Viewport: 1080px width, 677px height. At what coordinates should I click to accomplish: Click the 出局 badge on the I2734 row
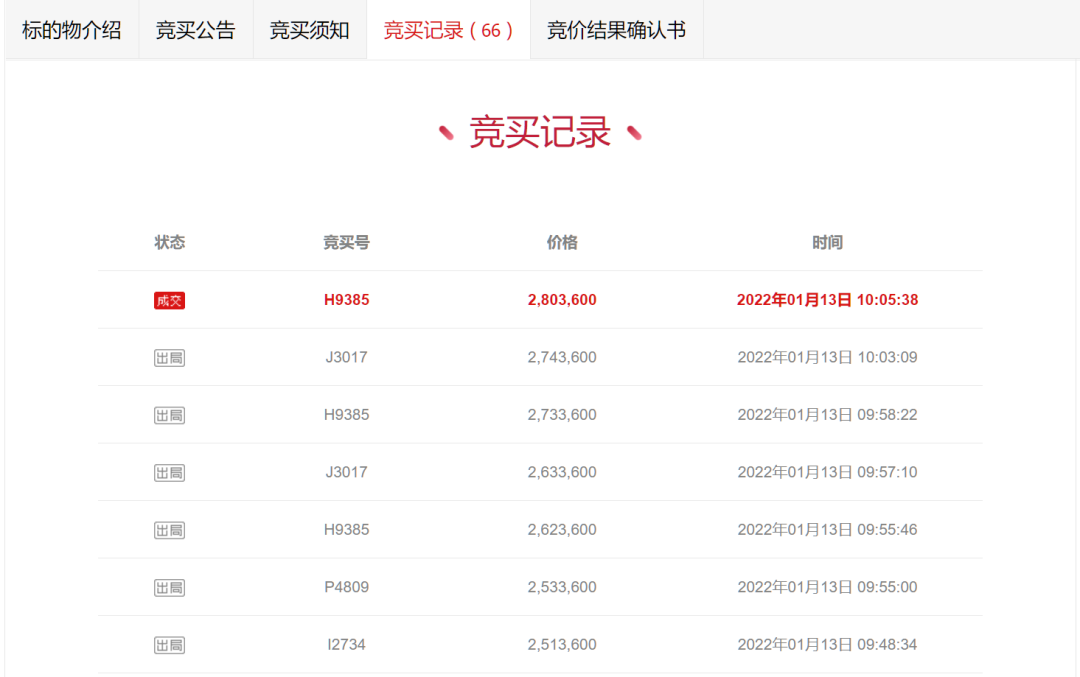[x=170, y=644]
